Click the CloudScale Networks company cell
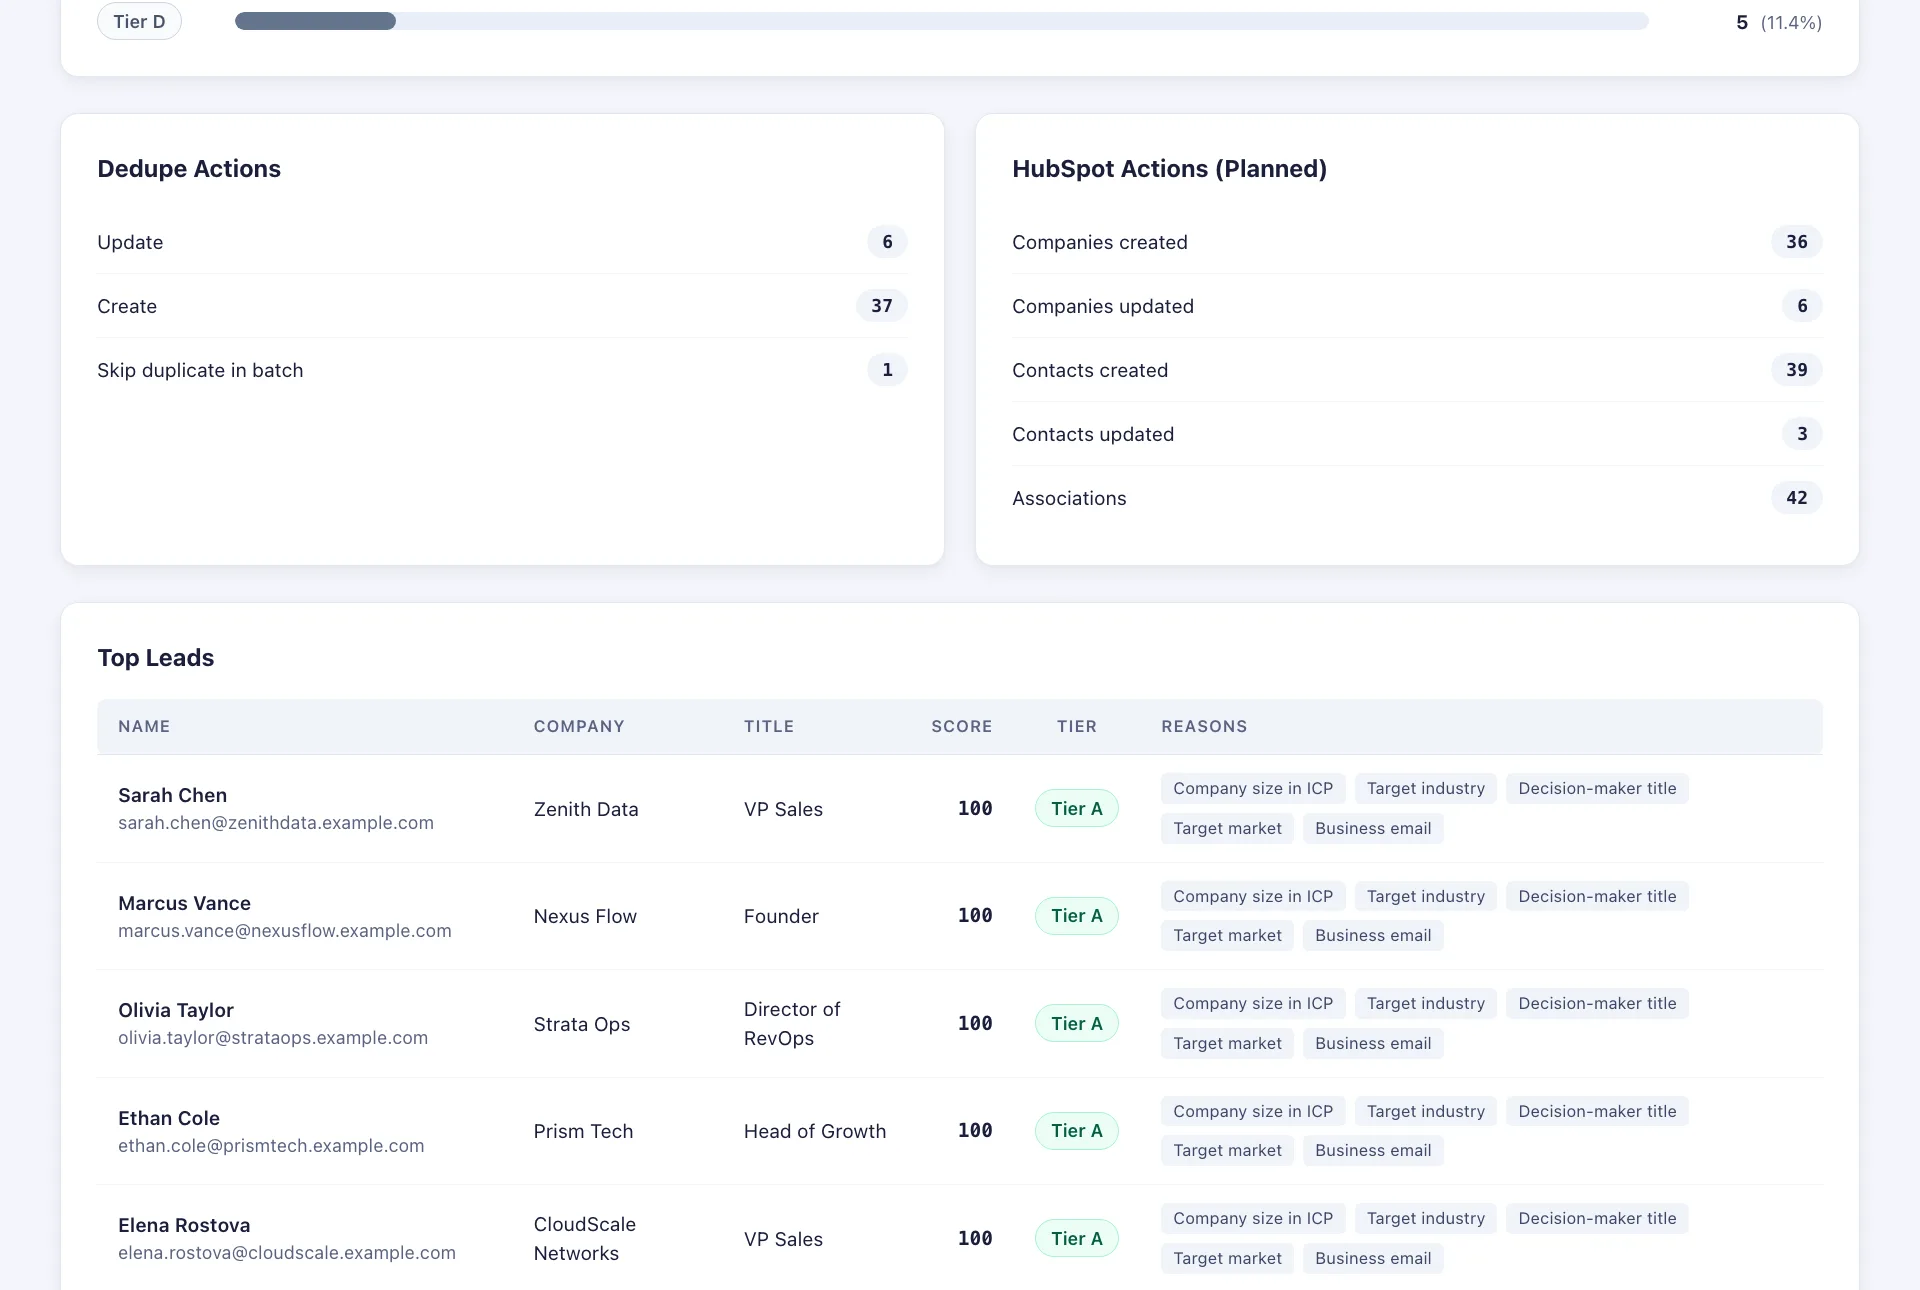The image size is (1920, 1290). click(585, 1239)
